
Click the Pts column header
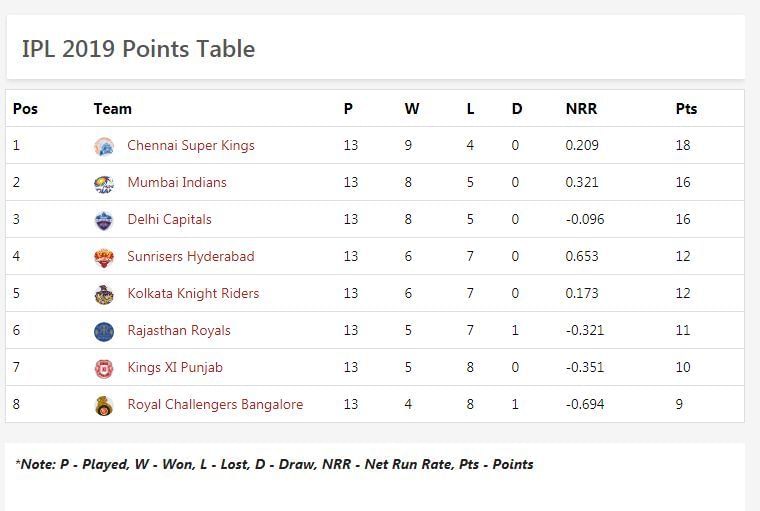(x=686, y=109)
